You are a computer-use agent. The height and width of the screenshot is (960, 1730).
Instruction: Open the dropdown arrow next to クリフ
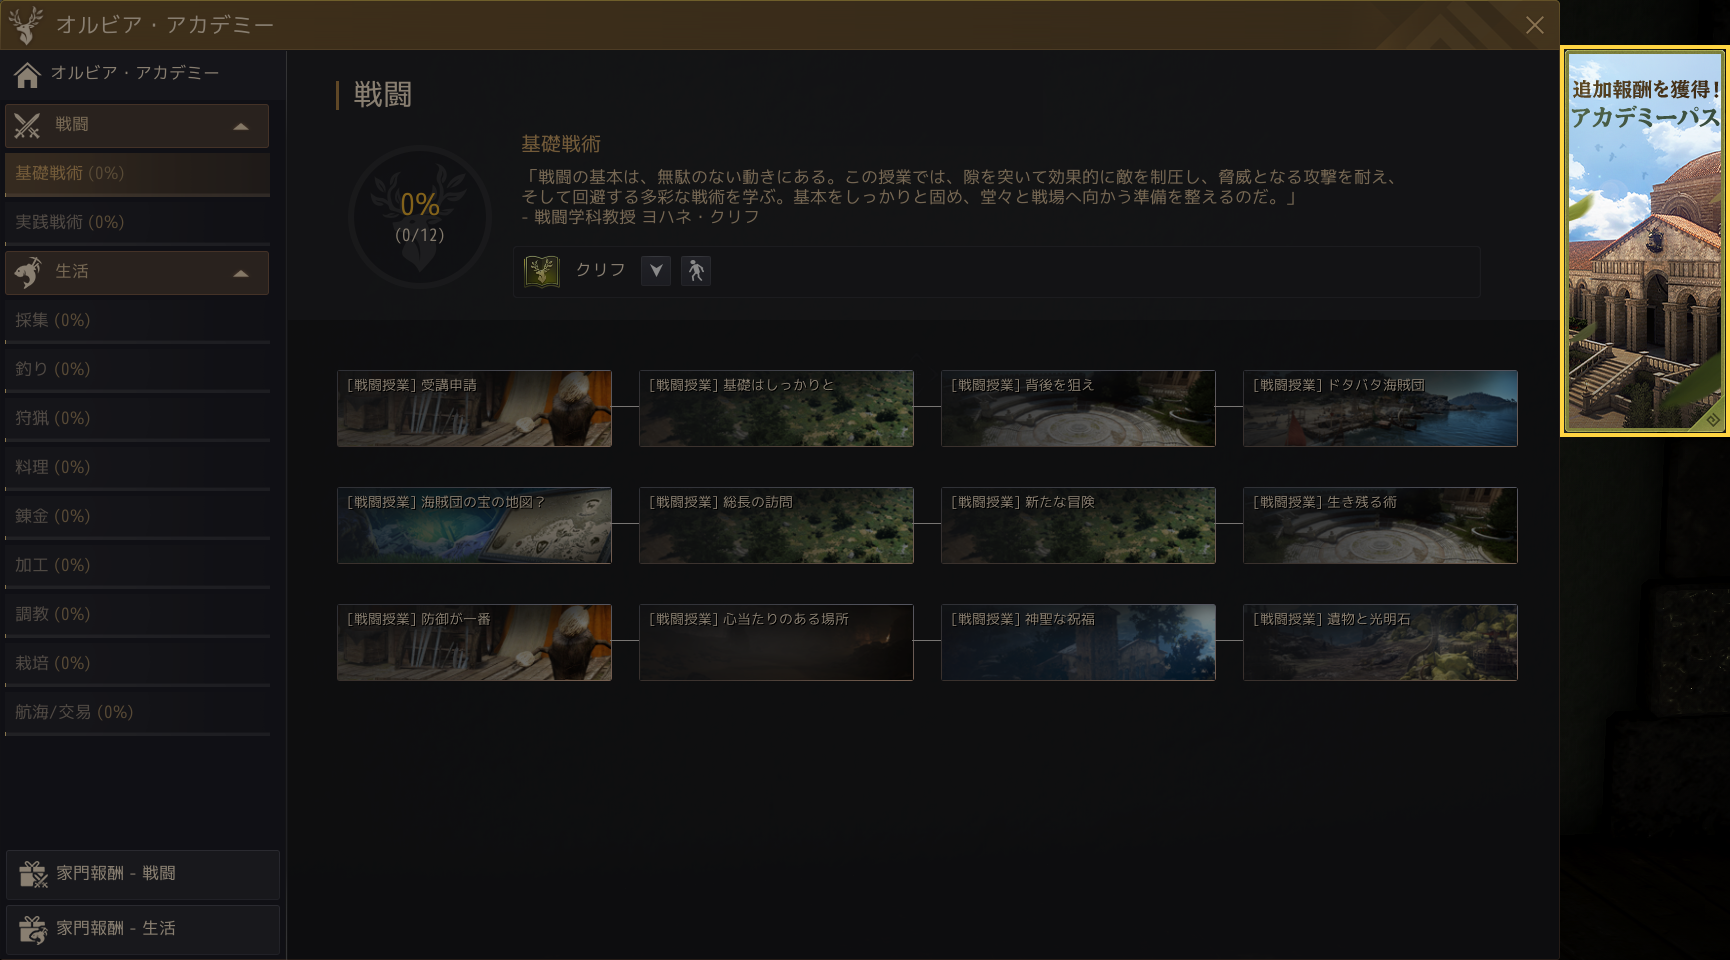point(655,270)
